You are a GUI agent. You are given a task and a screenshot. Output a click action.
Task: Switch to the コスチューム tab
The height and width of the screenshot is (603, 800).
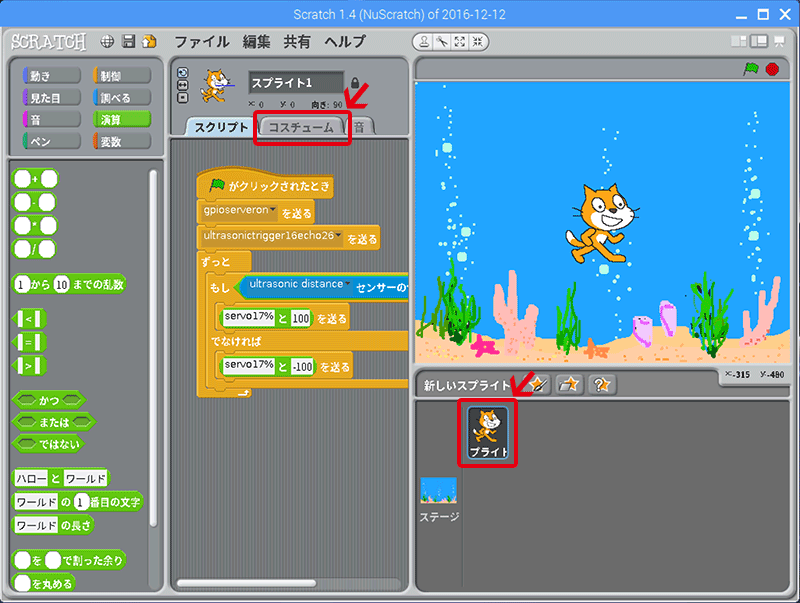click(301, 127)
